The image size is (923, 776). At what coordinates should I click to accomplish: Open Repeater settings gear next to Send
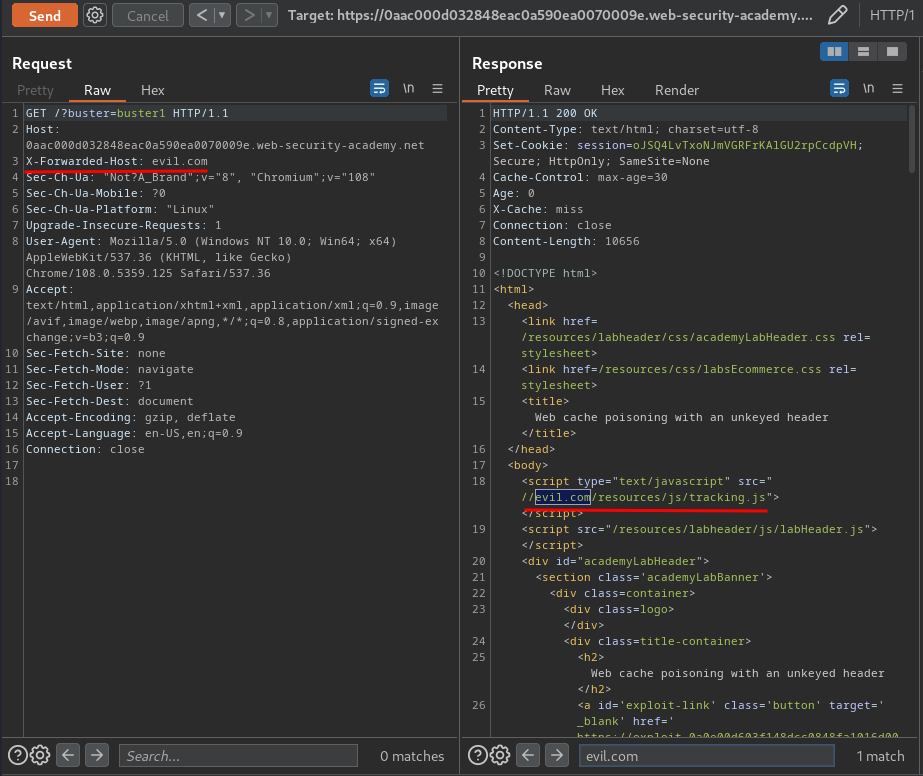point(95,15)
